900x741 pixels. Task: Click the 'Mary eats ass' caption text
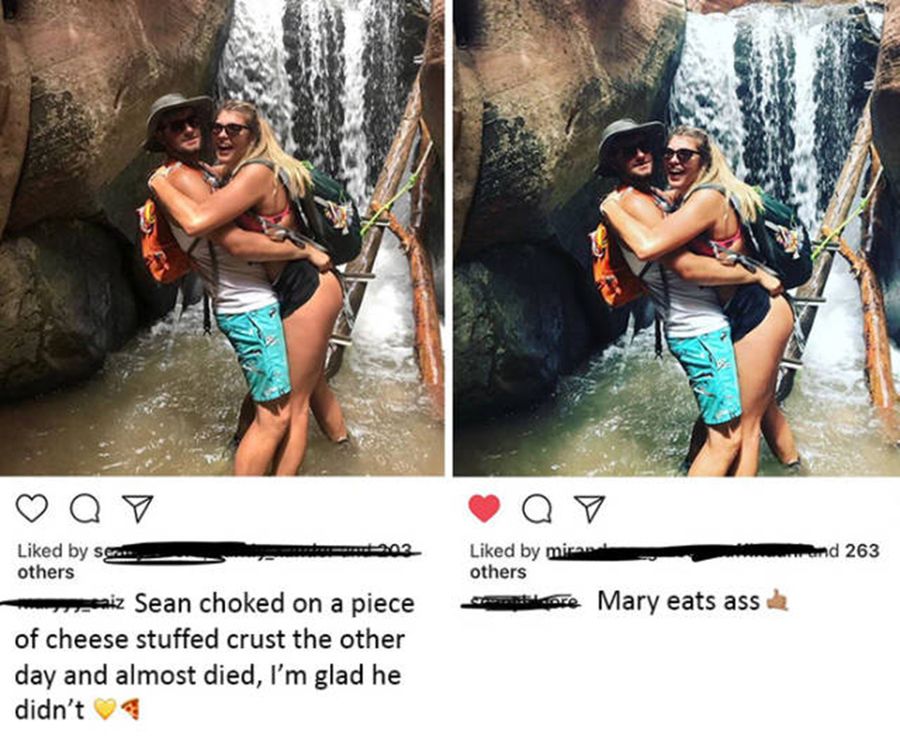[678, 601]
